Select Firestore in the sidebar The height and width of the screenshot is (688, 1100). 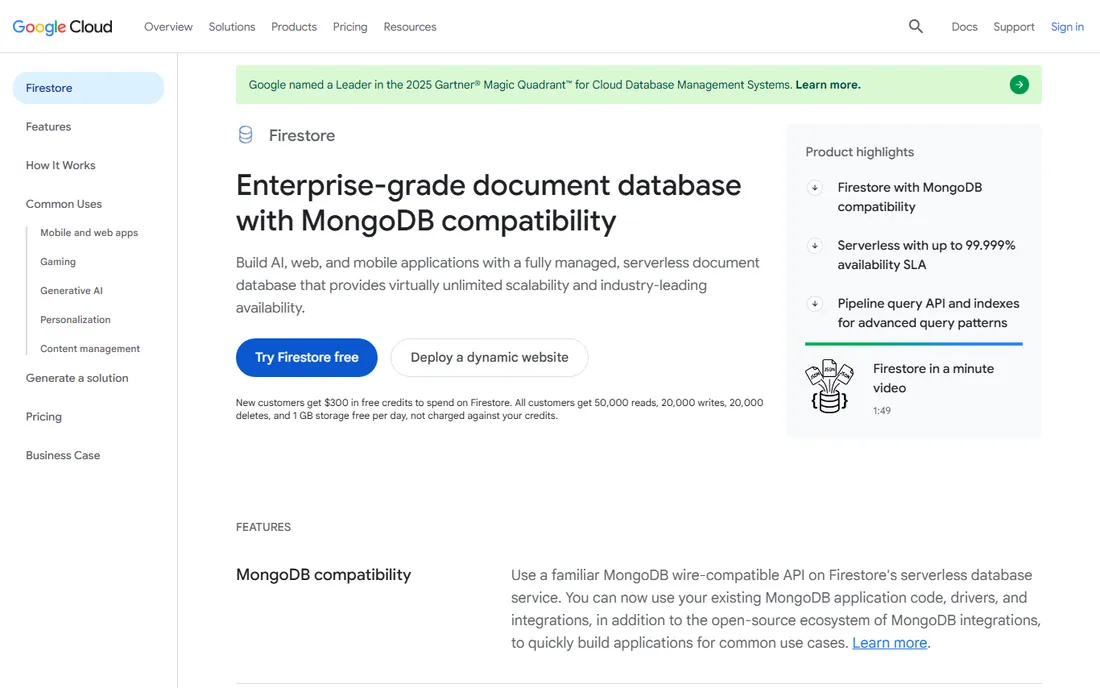coord(88,88)
